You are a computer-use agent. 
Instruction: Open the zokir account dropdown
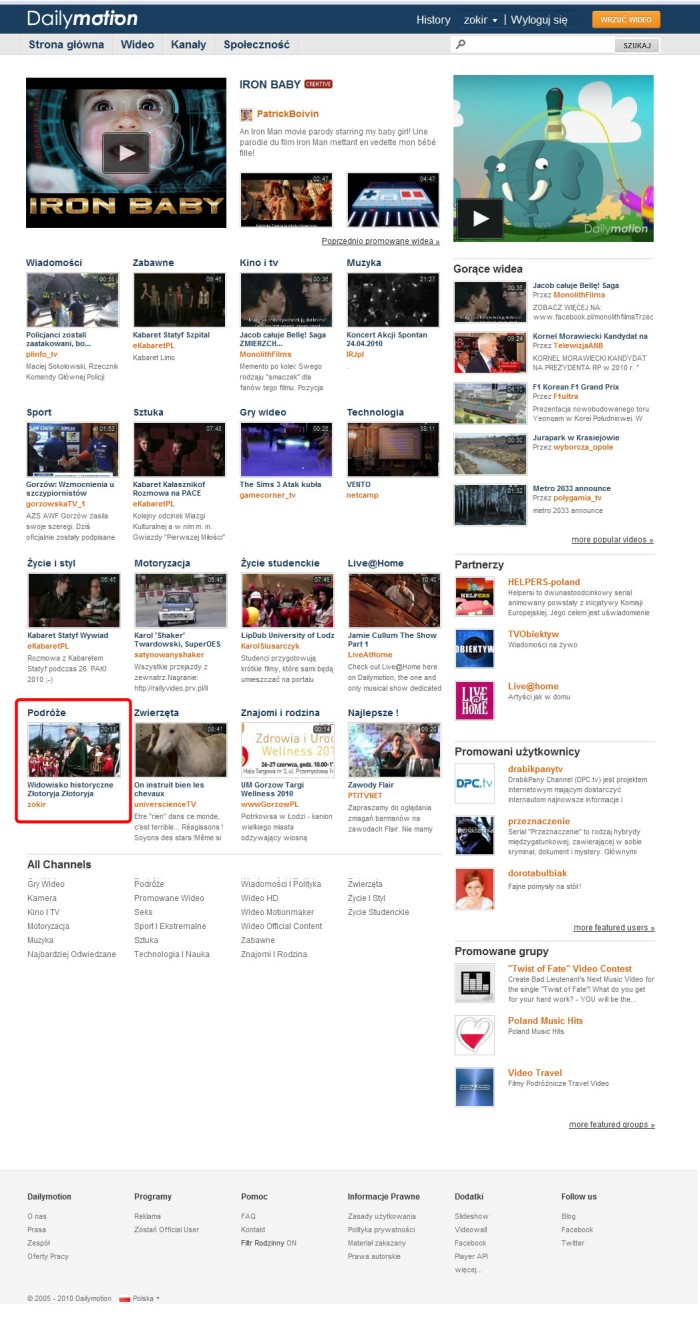coord(480,20)
